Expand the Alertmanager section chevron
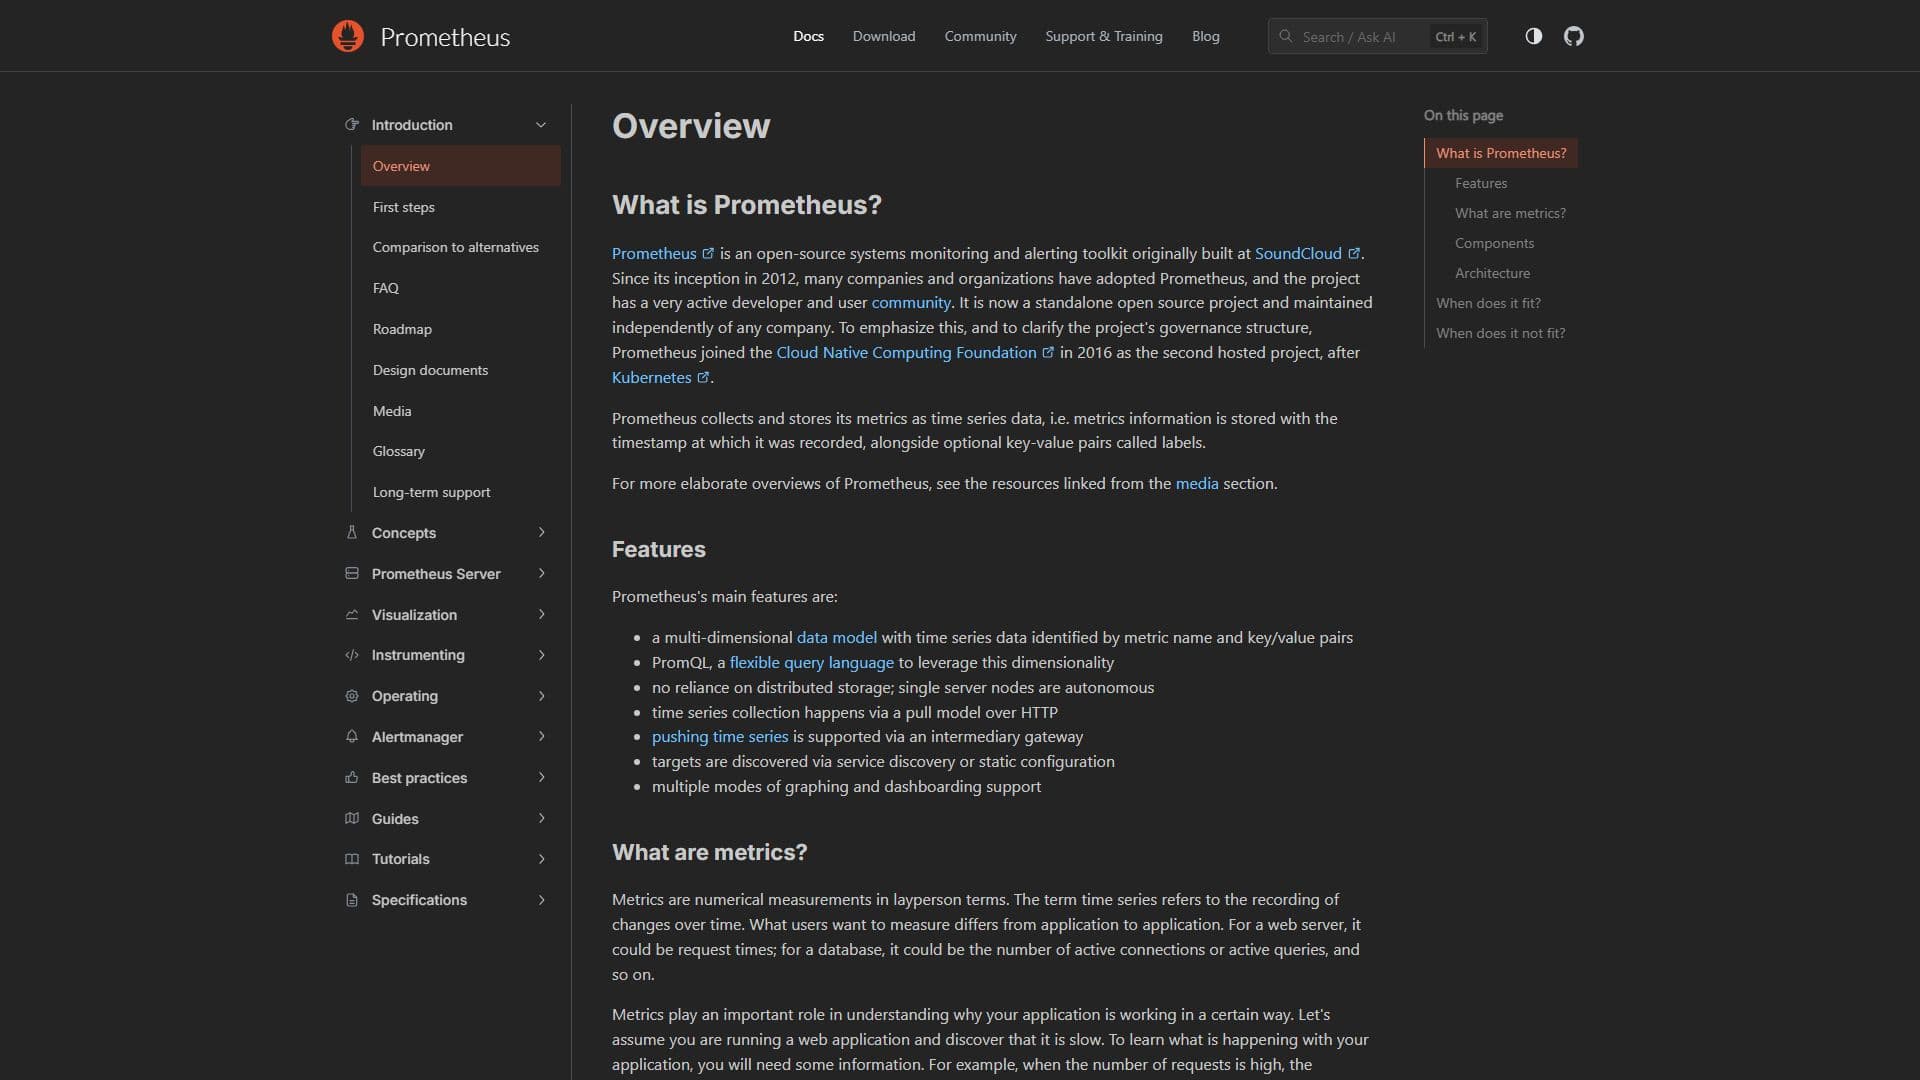Screen dimensions: 1920x1080 pos(541,737)
